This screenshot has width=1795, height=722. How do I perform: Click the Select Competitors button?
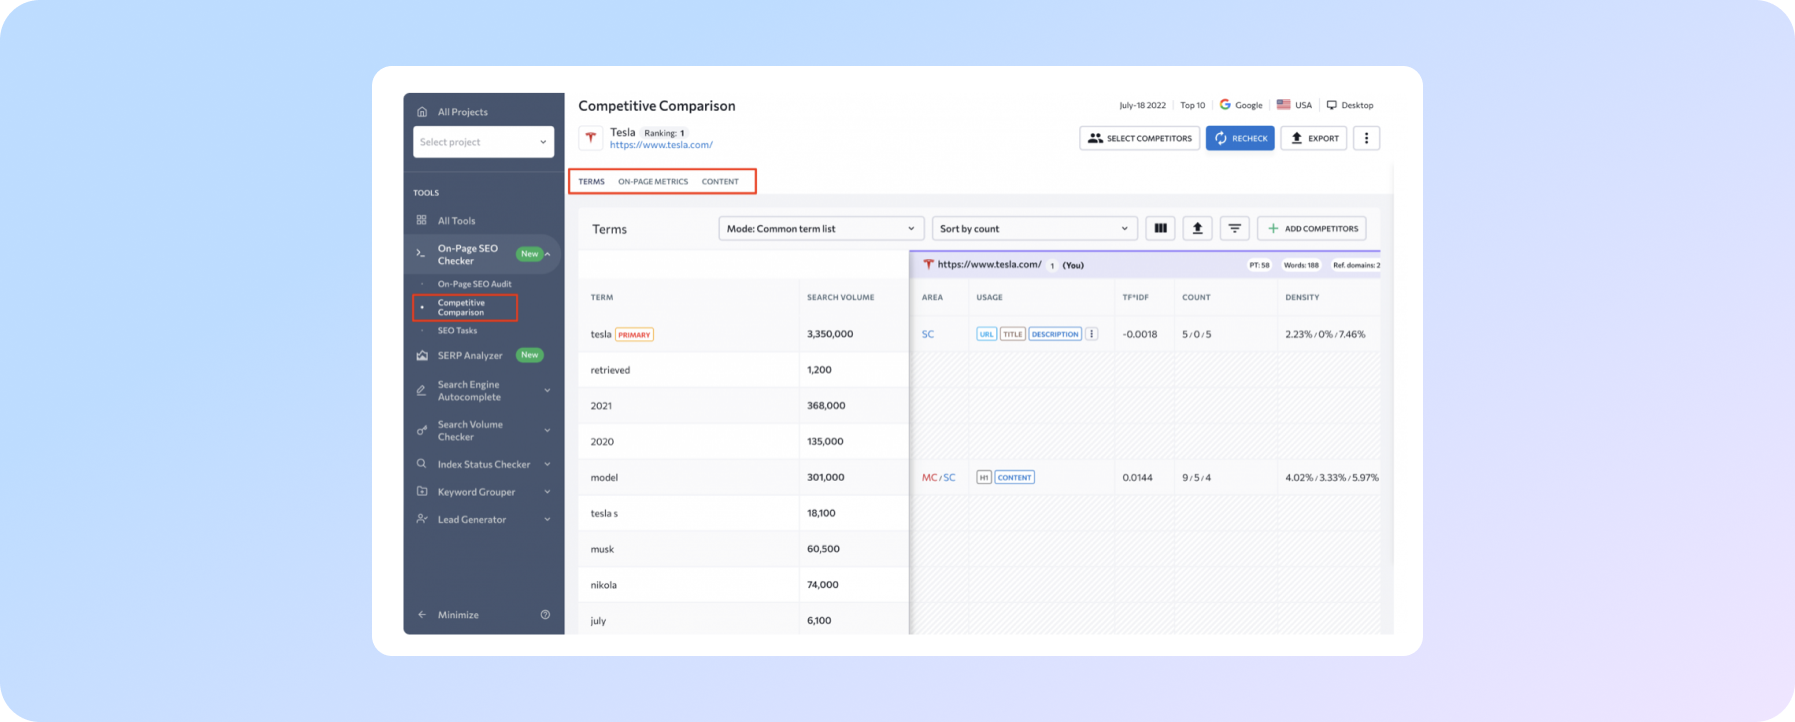click(x=1139, y=138)
